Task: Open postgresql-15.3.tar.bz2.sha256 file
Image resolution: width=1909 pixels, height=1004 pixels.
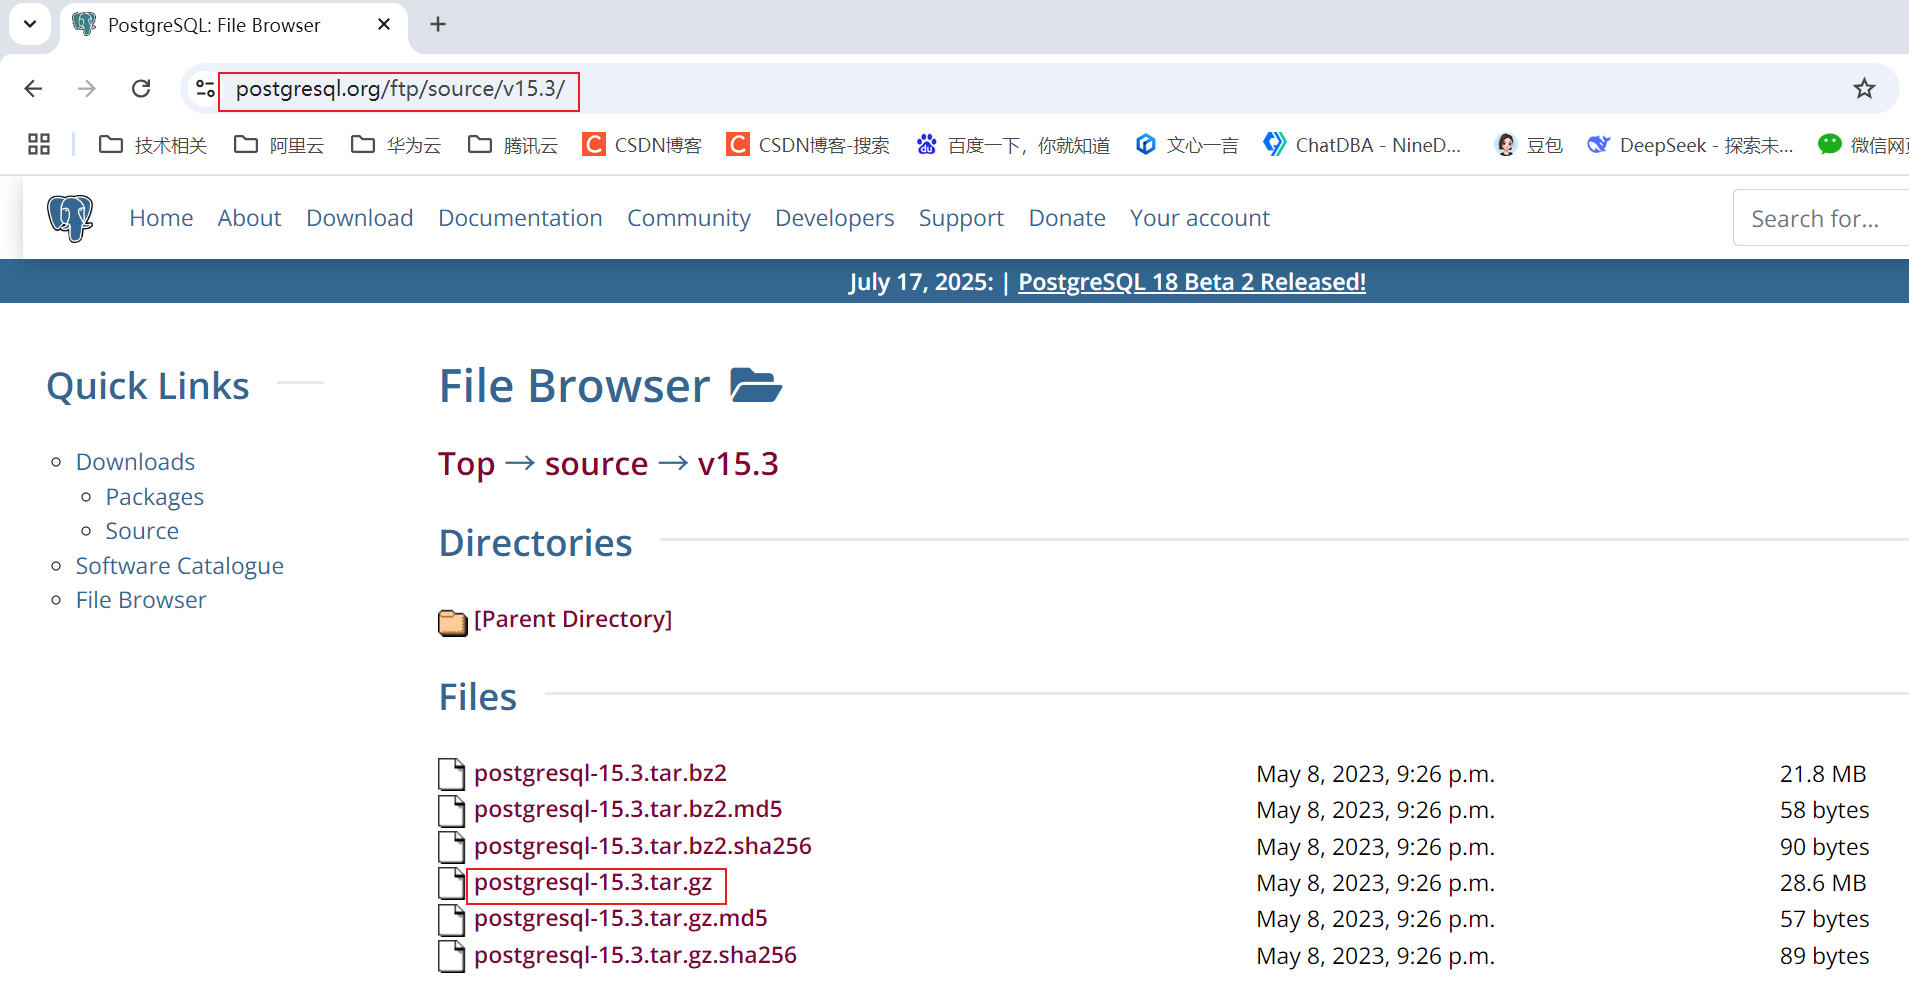Action: click(643, 846)
